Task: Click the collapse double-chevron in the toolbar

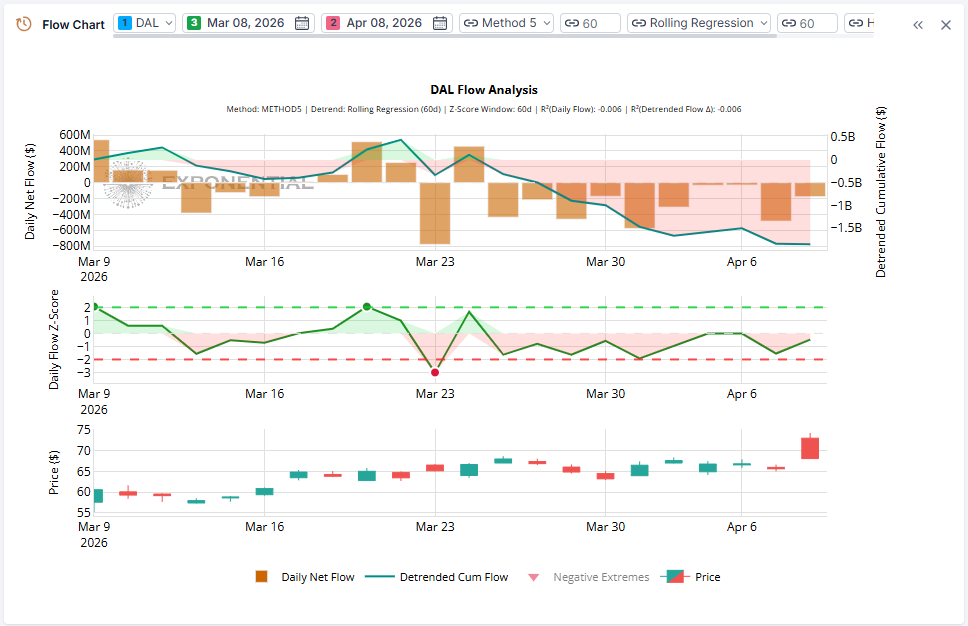Action: coord(918,24)
